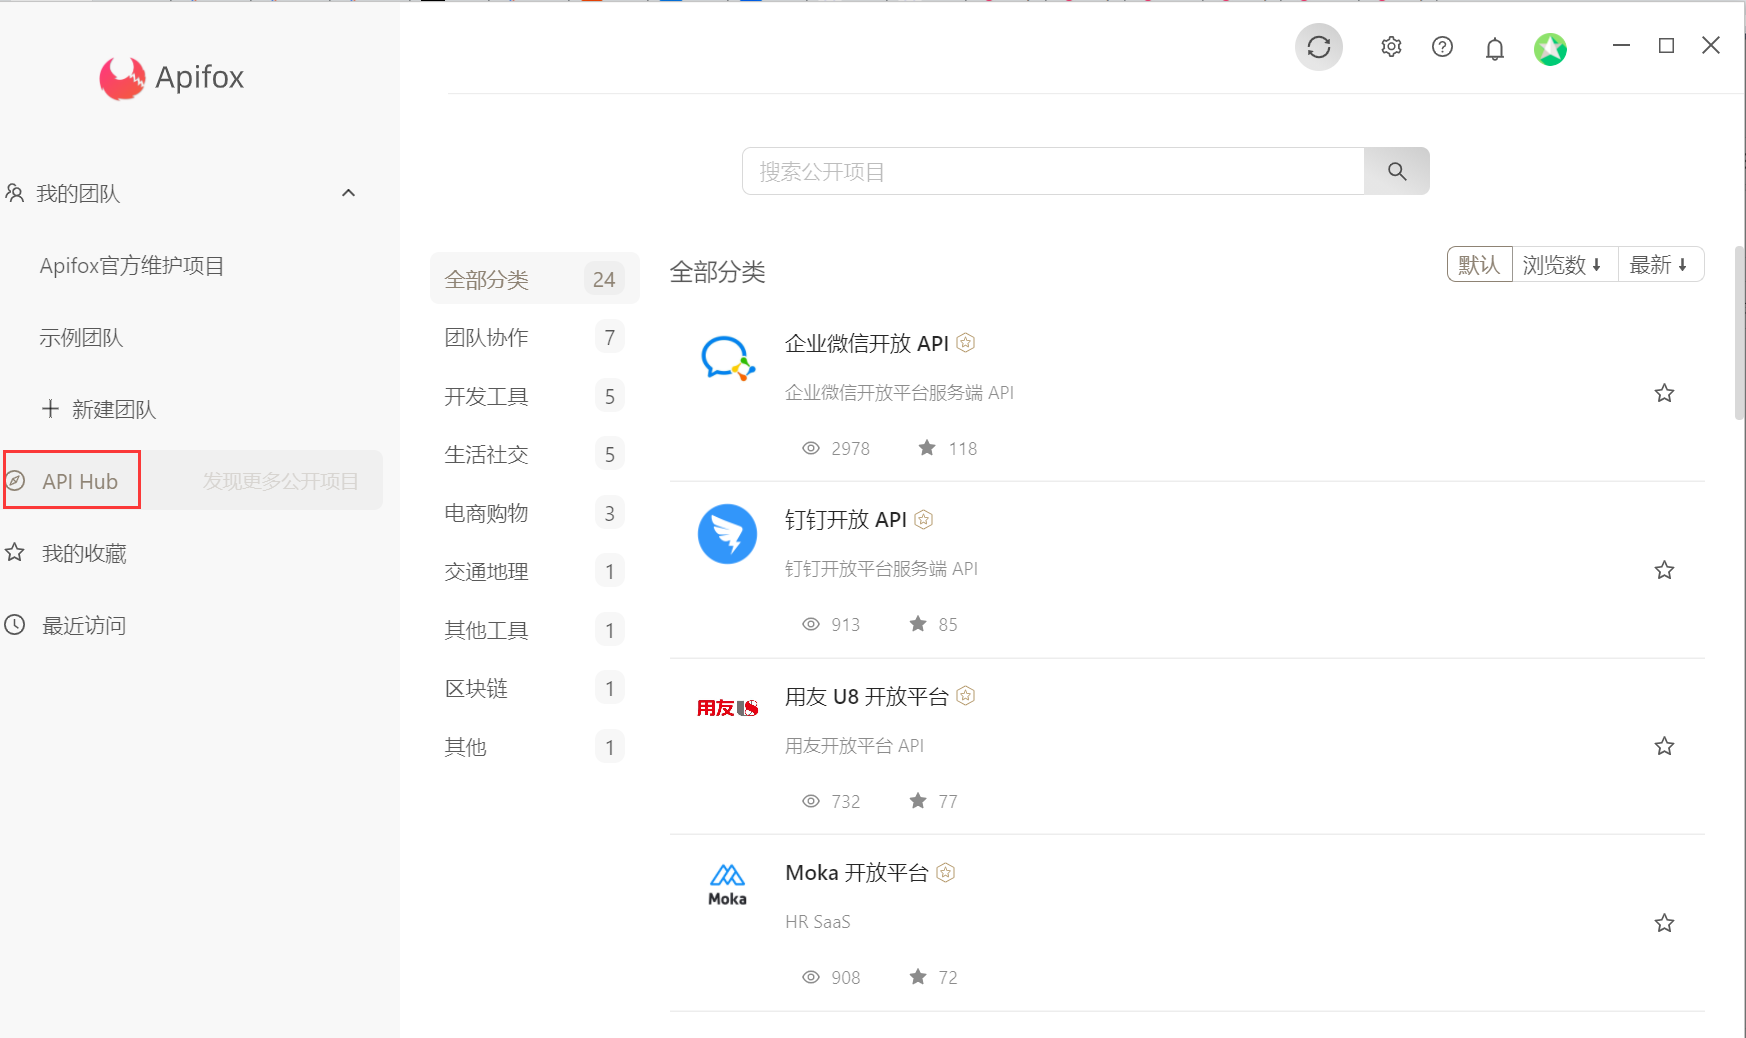Click the view-count eye icon showing 732
The image size is (1746, 1038).
811,801
